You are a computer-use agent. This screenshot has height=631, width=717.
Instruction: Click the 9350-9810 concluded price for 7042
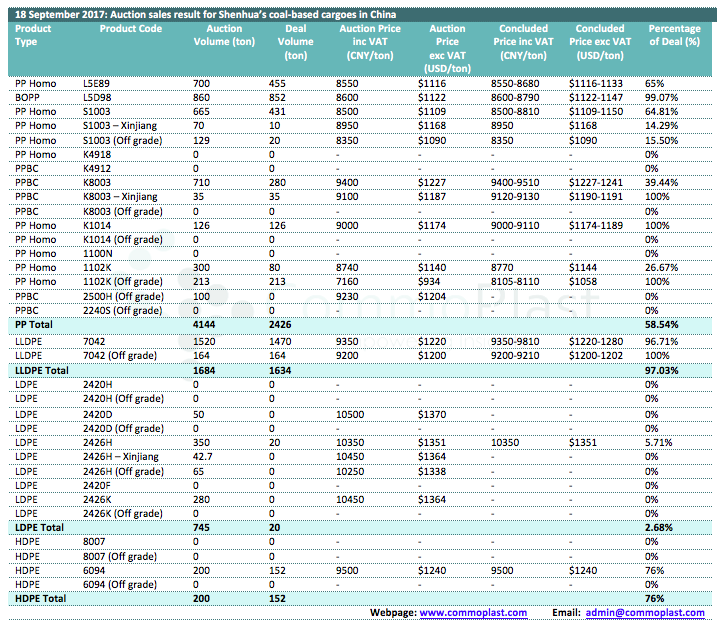pos(515,342)
